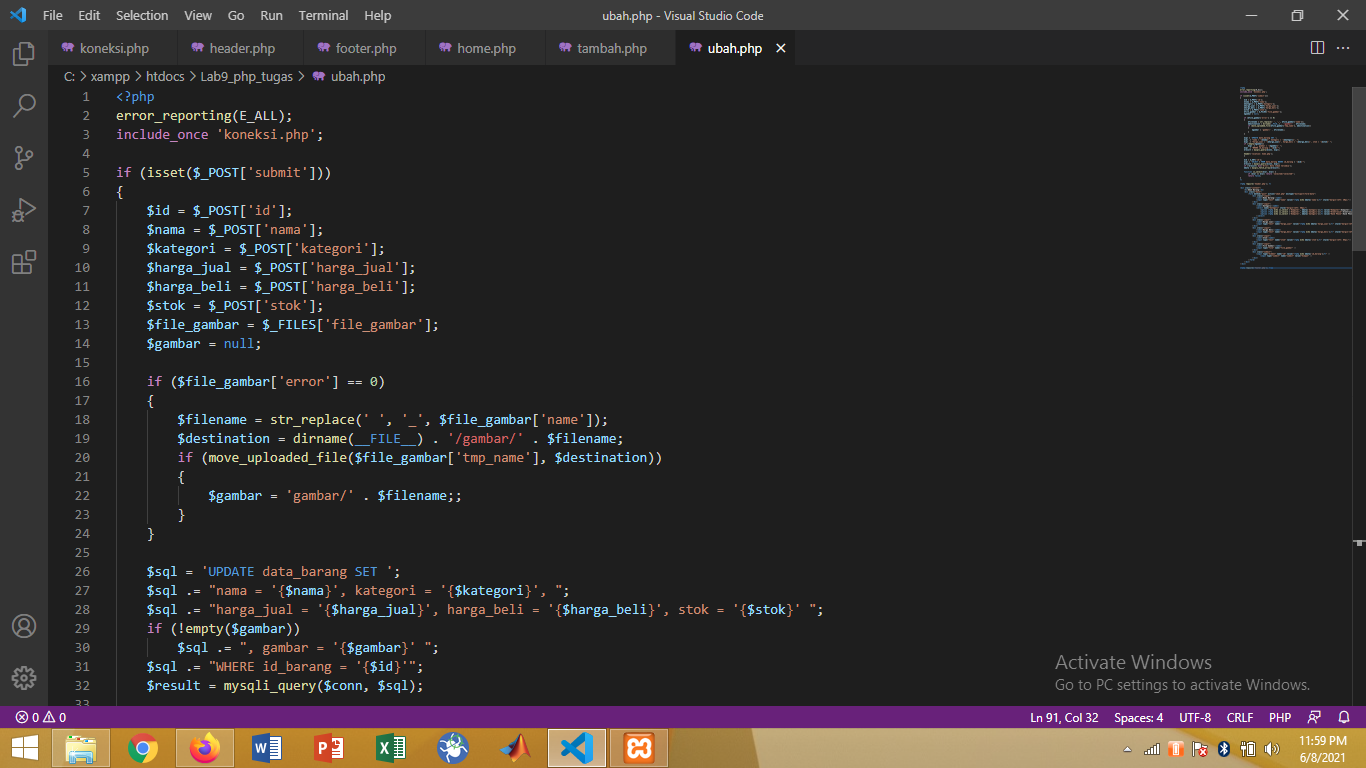Screen dimensions: 1366x768
Task: Open Google Chrome from the taskbar
Action: click(143, 748)
